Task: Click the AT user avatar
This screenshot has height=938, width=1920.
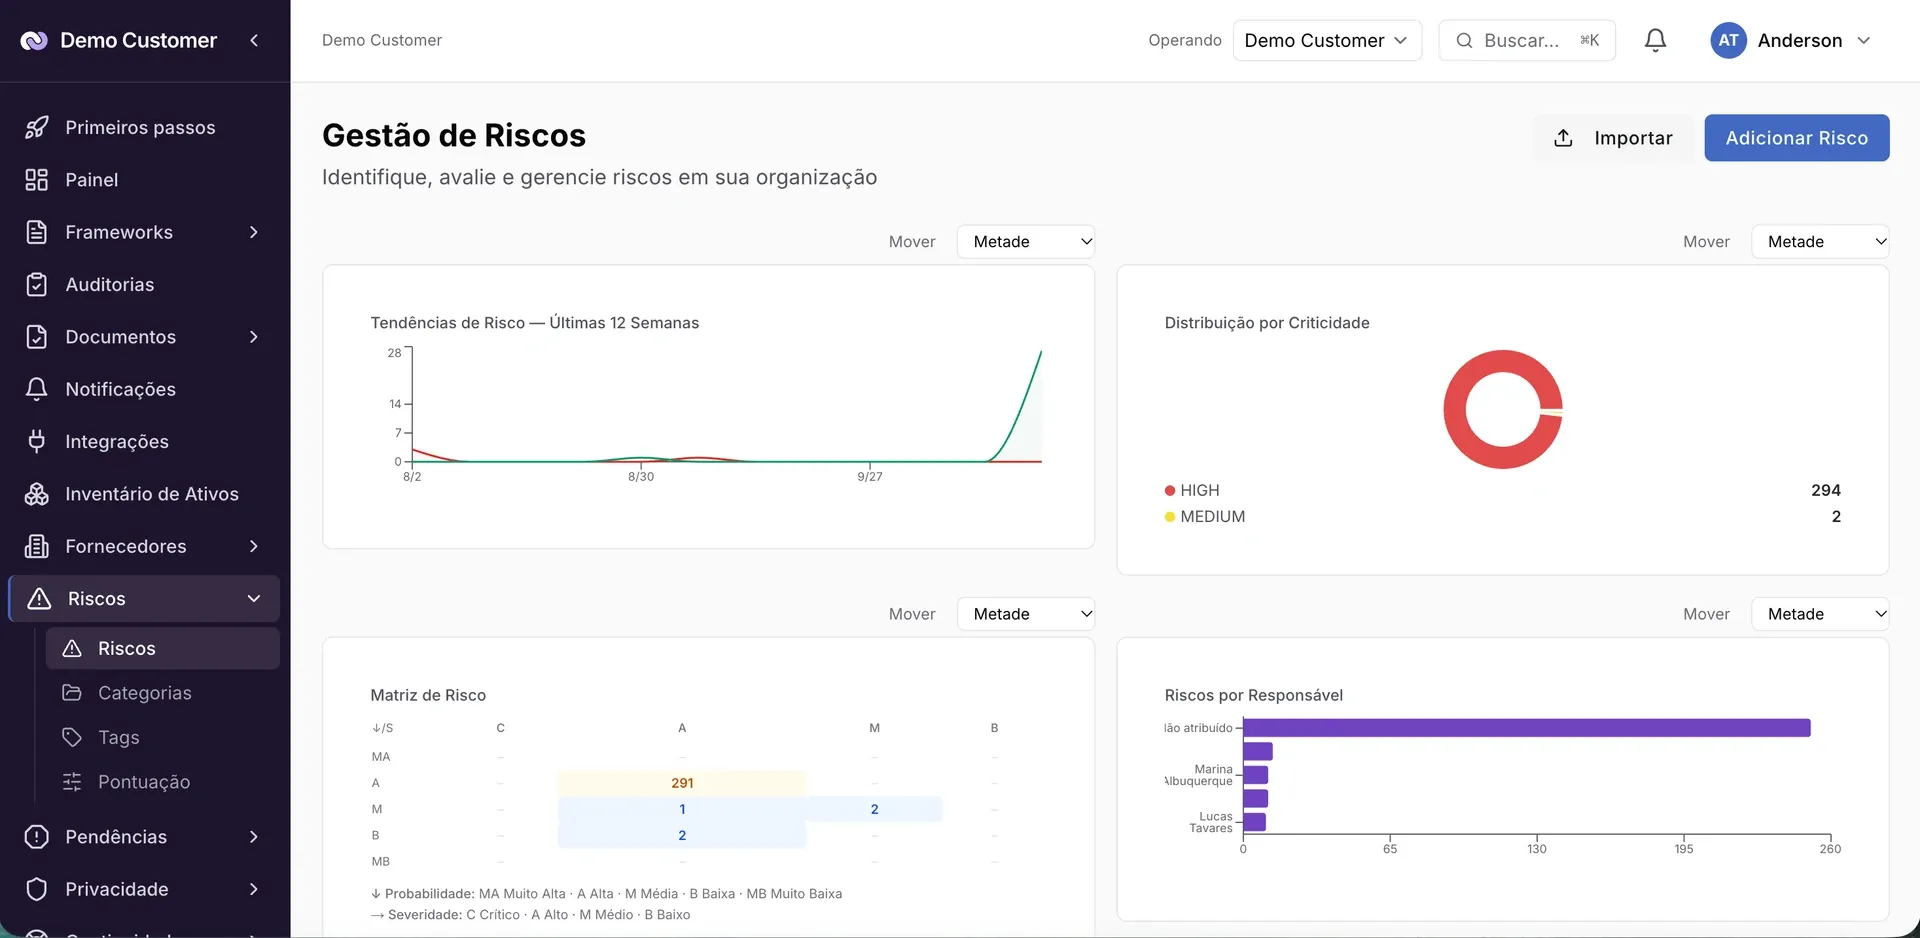Action: pos(1728,40)
